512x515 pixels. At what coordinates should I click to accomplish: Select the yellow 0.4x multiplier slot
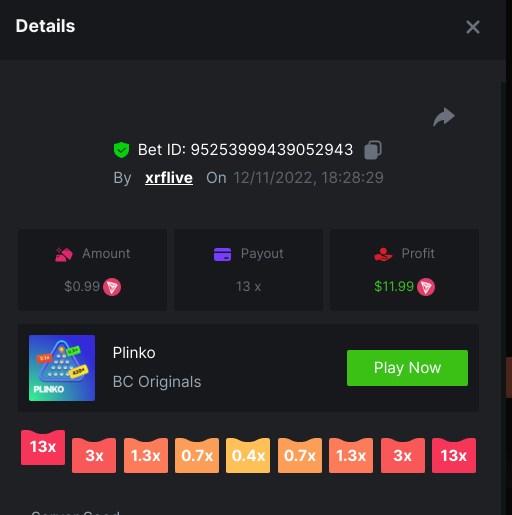point(248,455)
